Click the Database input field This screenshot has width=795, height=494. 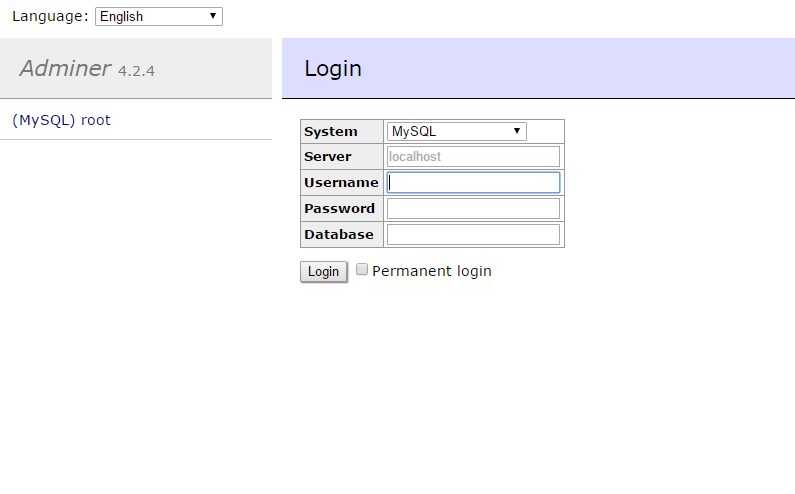pos(473,234)
